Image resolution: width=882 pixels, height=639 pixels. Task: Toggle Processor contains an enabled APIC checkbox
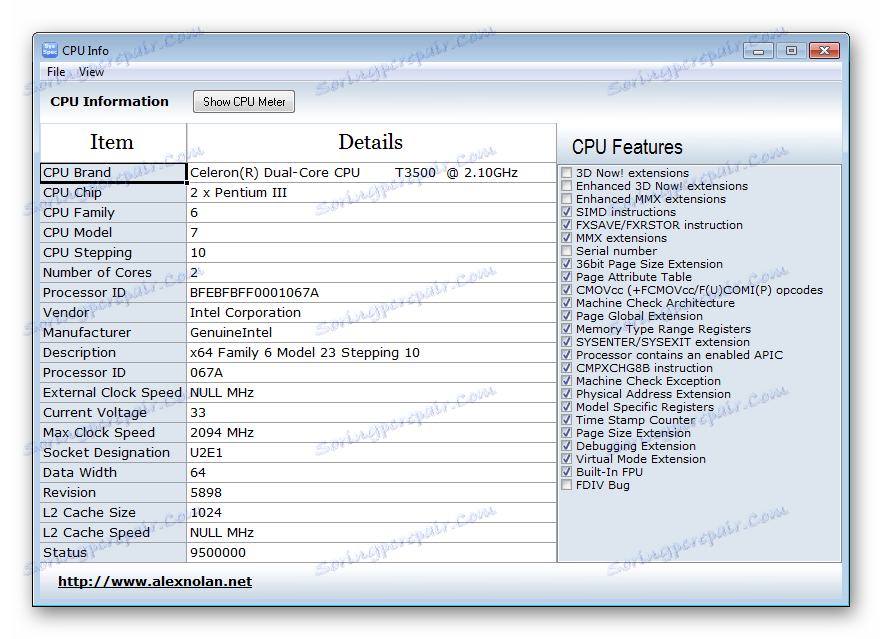pyautogui.click(x=566, y=354)
